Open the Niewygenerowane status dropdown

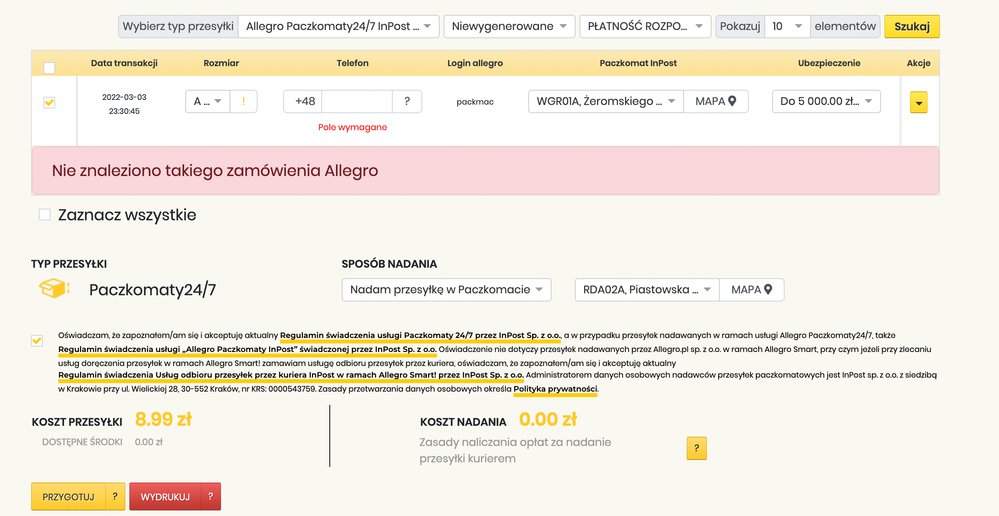(x=509, y=27)
